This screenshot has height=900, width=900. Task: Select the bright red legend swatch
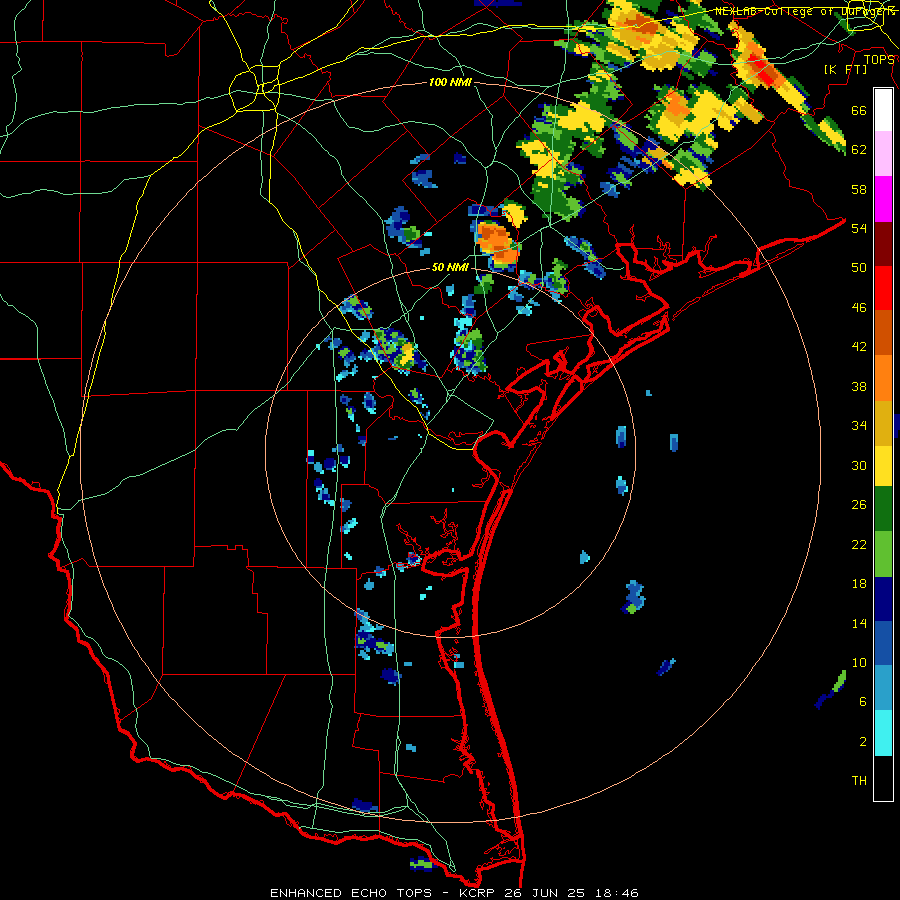(x=883, y=288)
